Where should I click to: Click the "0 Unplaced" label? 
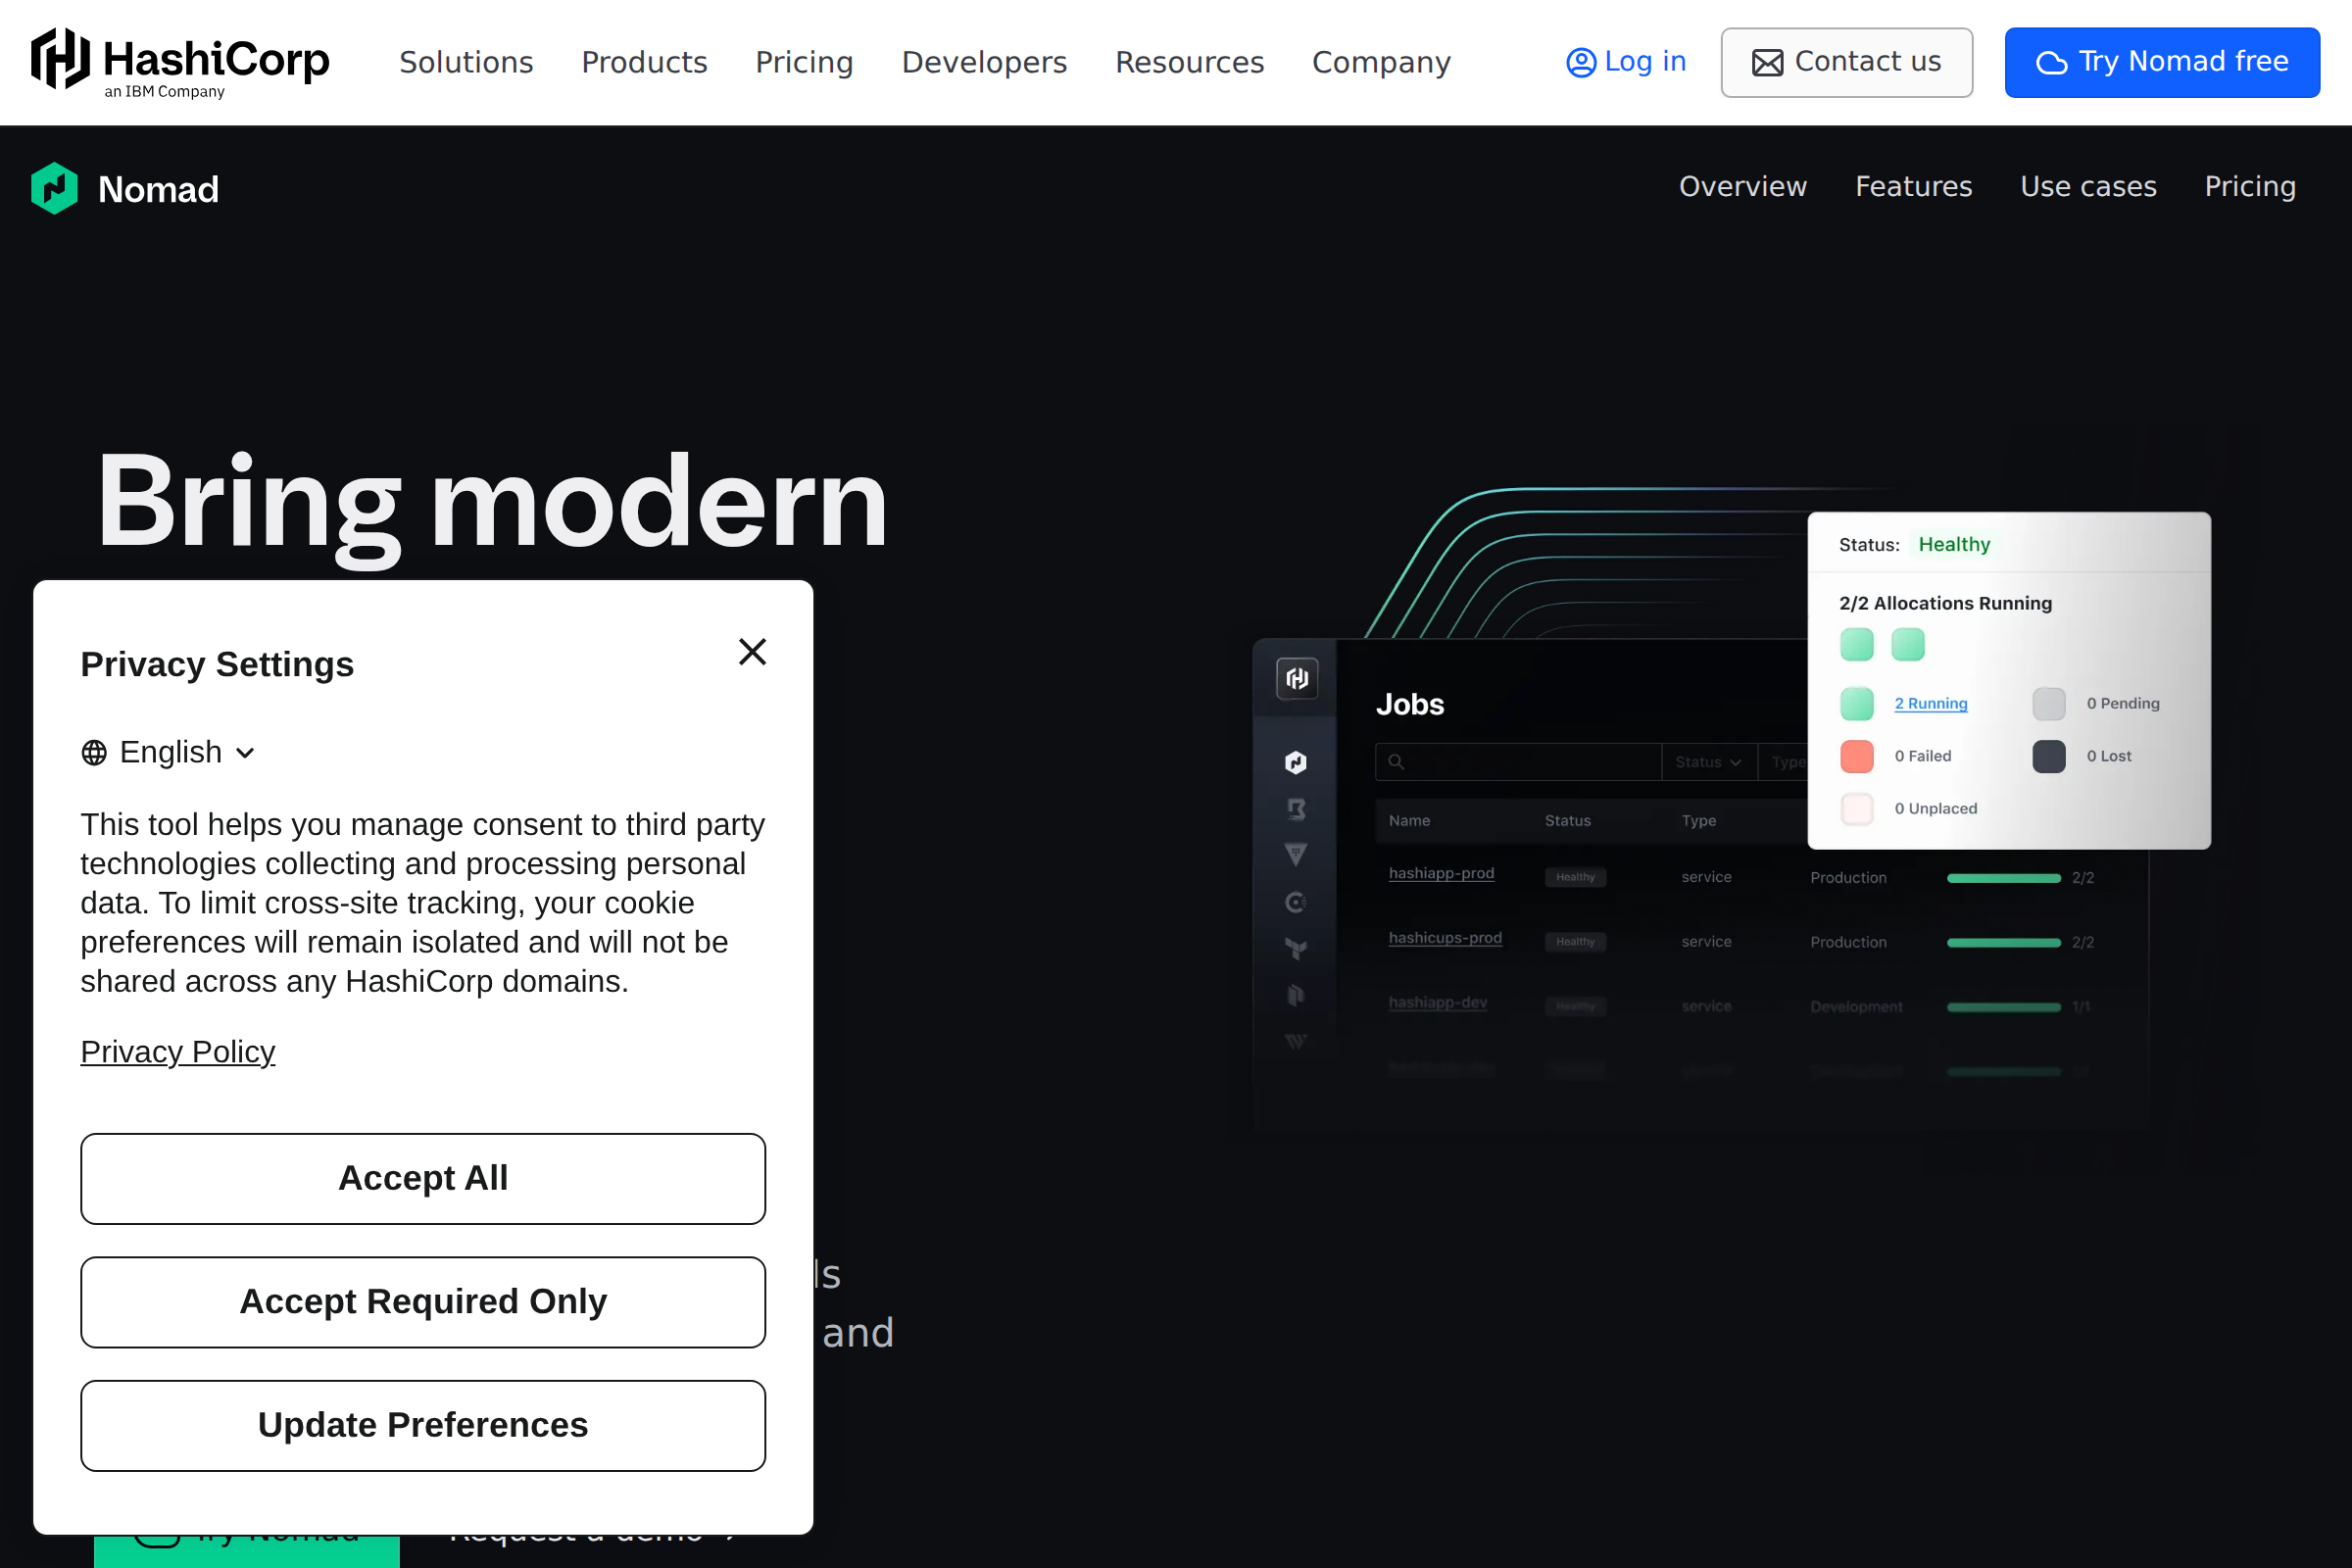click(1936, 808)
